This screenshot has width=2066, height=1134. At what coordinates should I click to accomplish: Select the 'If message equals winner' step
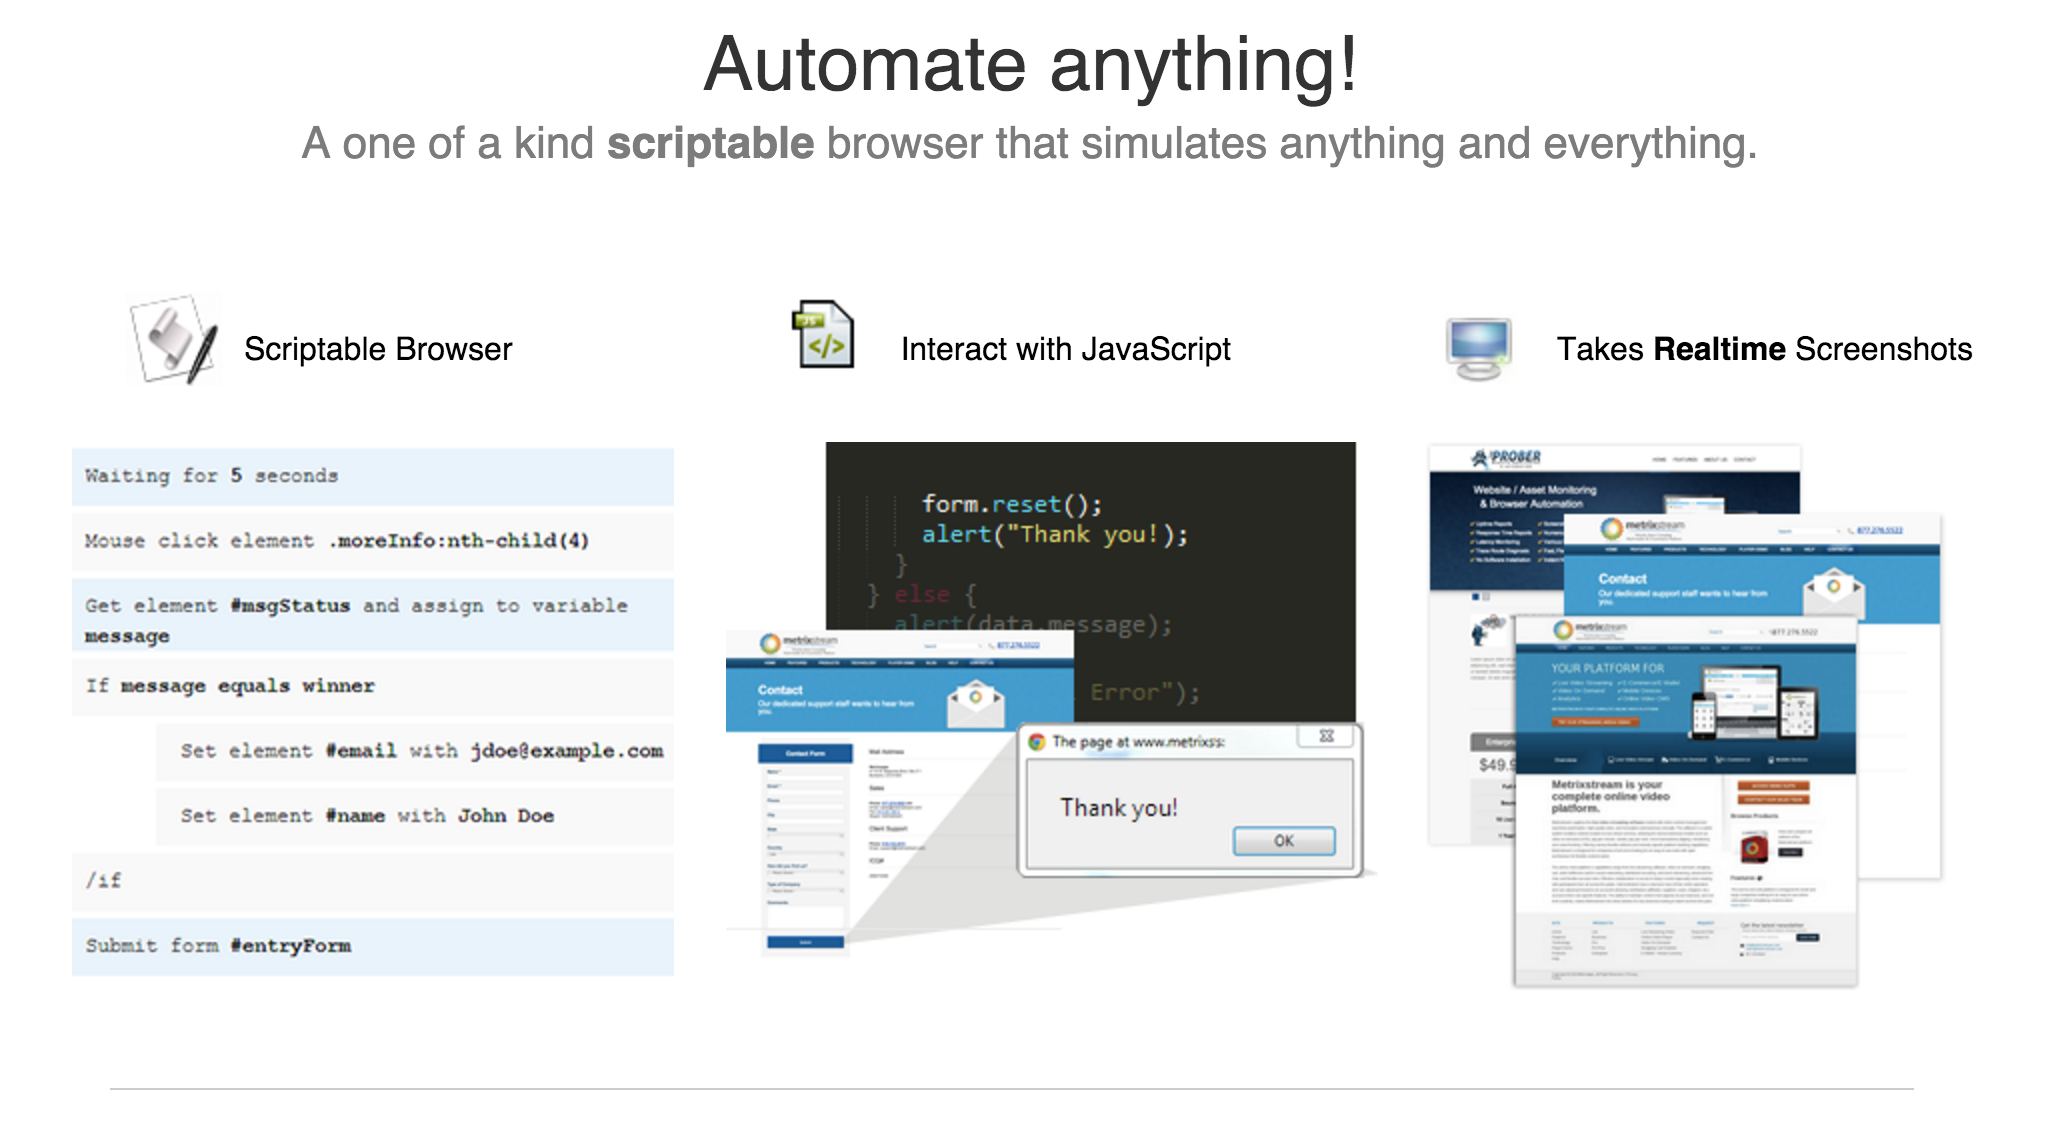click(x=372, y=686)
